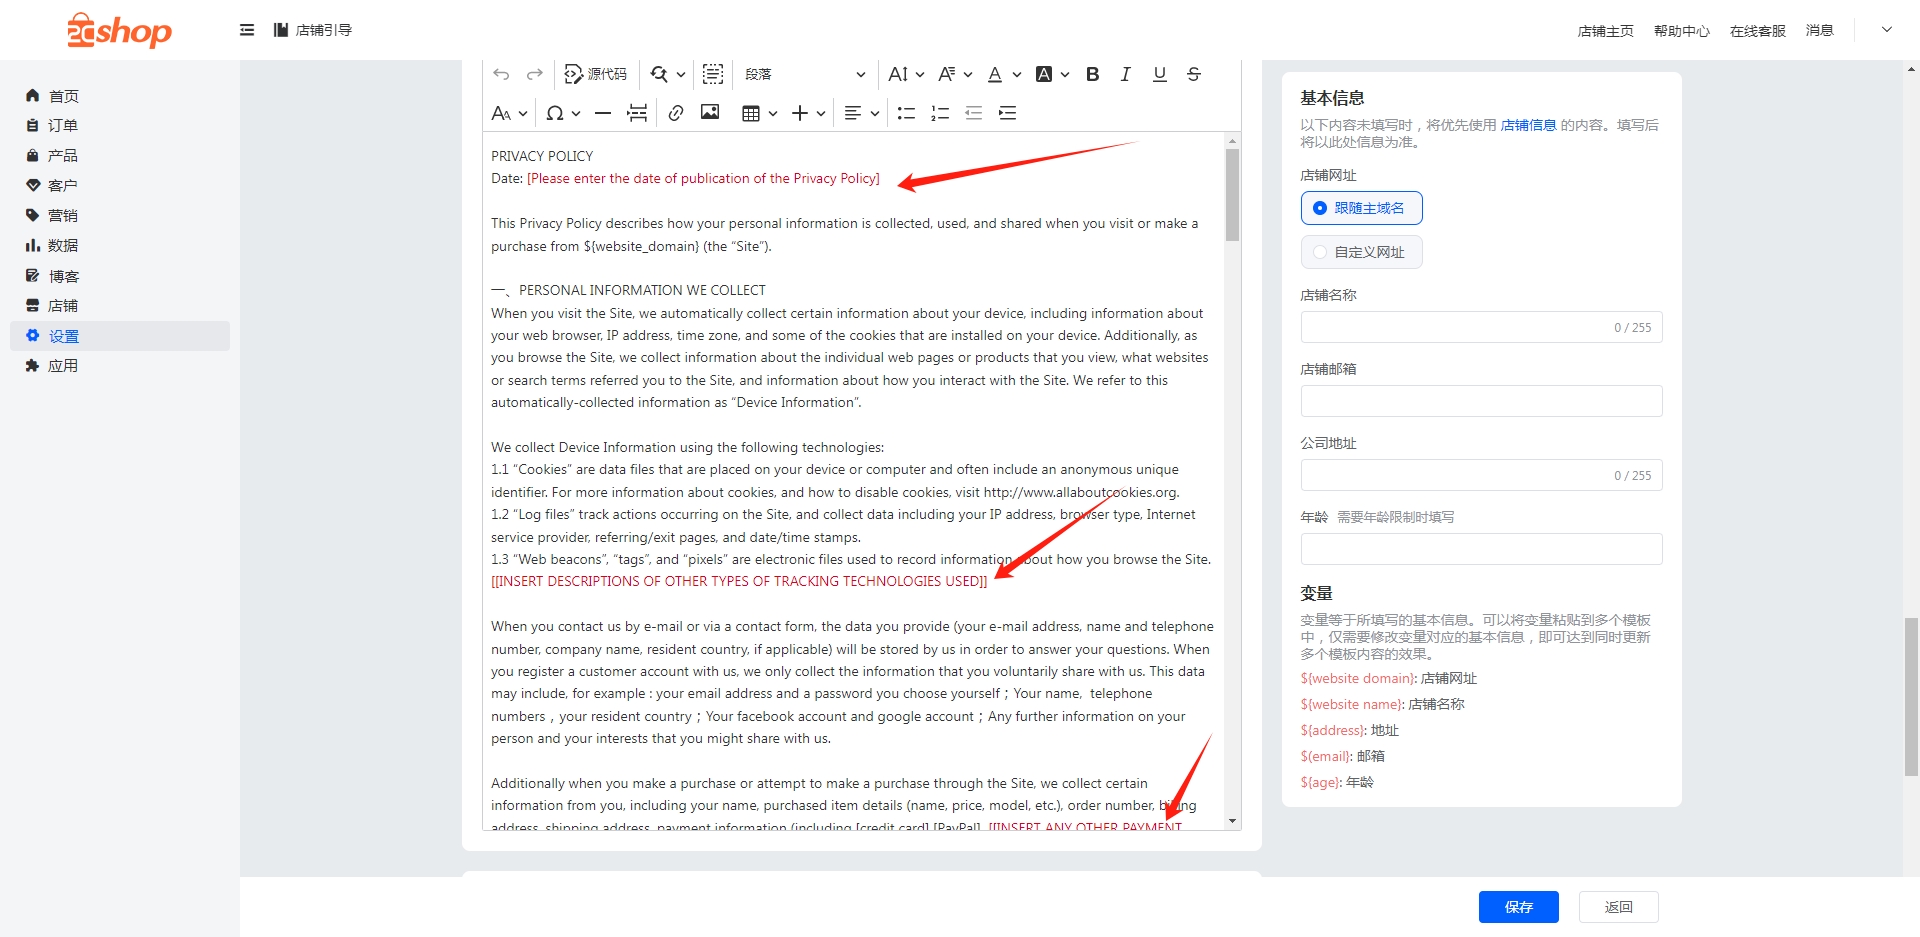
Task: Click the select all icon
Action: [713, 74]
